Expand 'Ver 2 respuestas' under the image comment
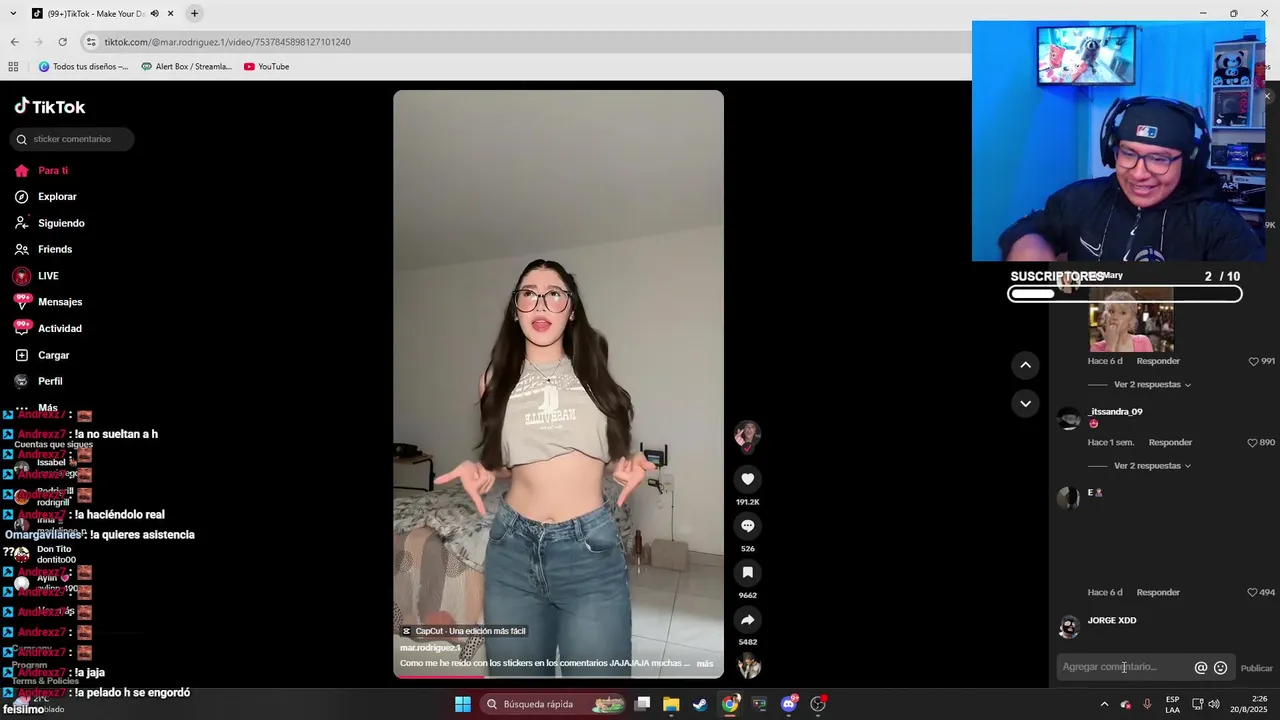The image size is (1280, 720). click(1152, 384)
